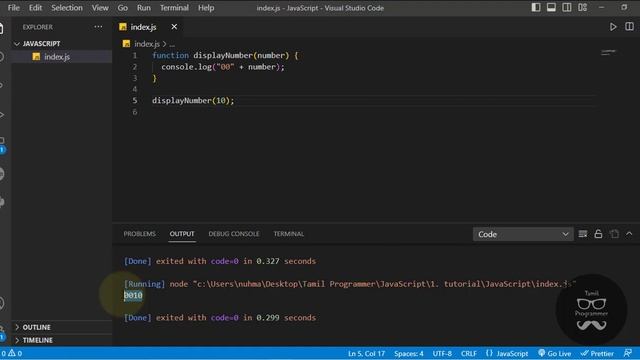
Task: Click line number 2 in the gutter
Action: (x=135, y=67)
